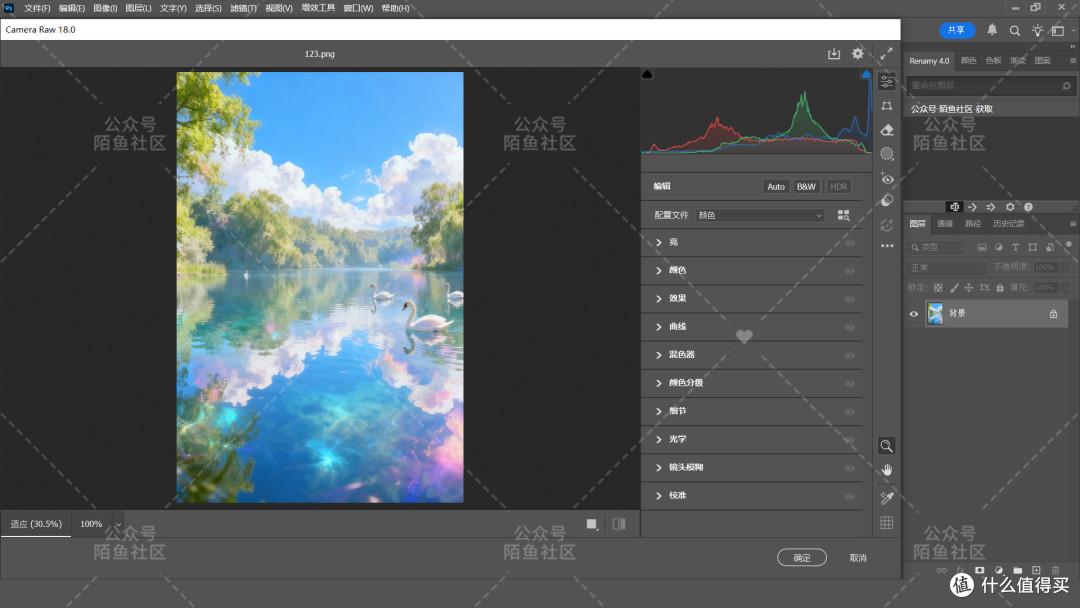1080x608 pixels.
Task: Expand the 颜色分级 panel
Action: tap(658, 383)
